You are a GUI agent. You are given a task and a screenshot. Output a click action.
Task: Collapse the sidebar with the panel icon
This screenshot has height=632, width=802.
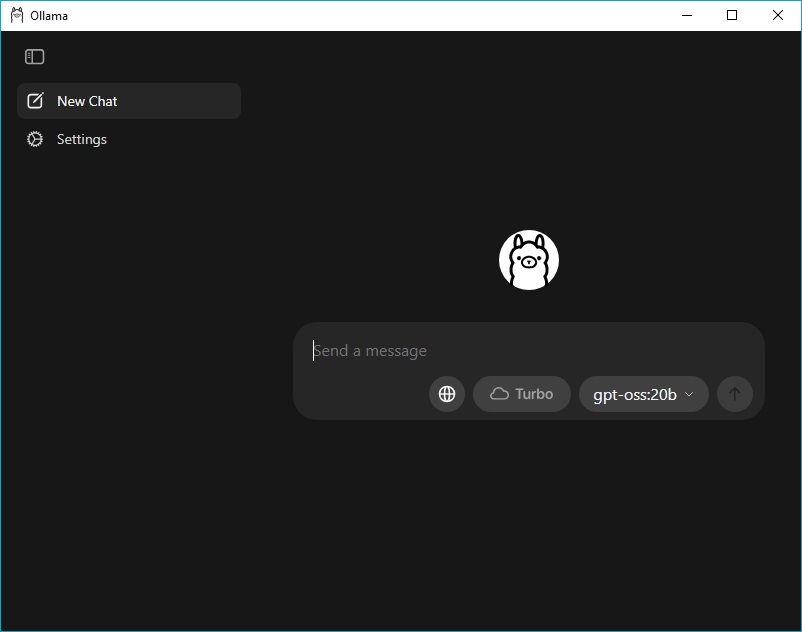point(35,57)
